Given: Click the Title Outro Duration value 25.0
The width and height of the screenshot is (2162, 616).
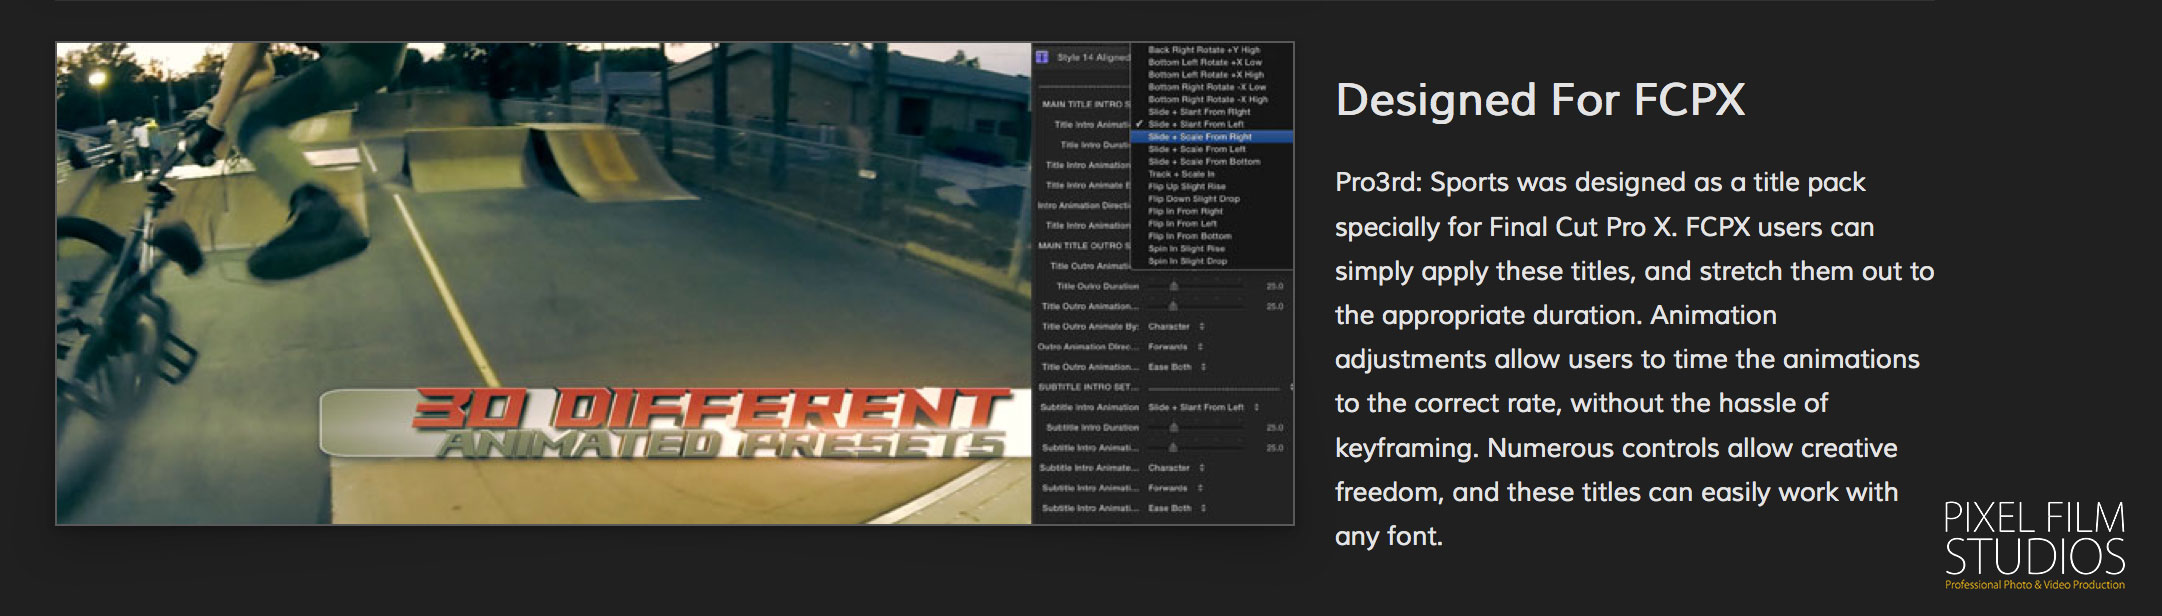Looking at the screenshot, I should [1274, 286].
